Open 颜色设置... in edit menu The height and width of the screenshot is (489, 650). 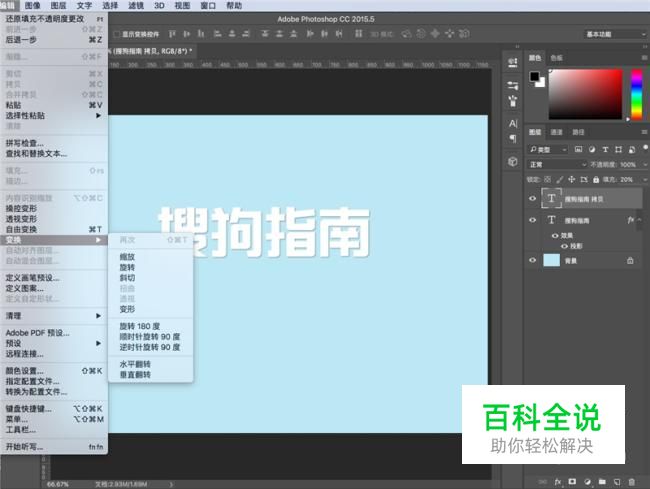[53, 371]
